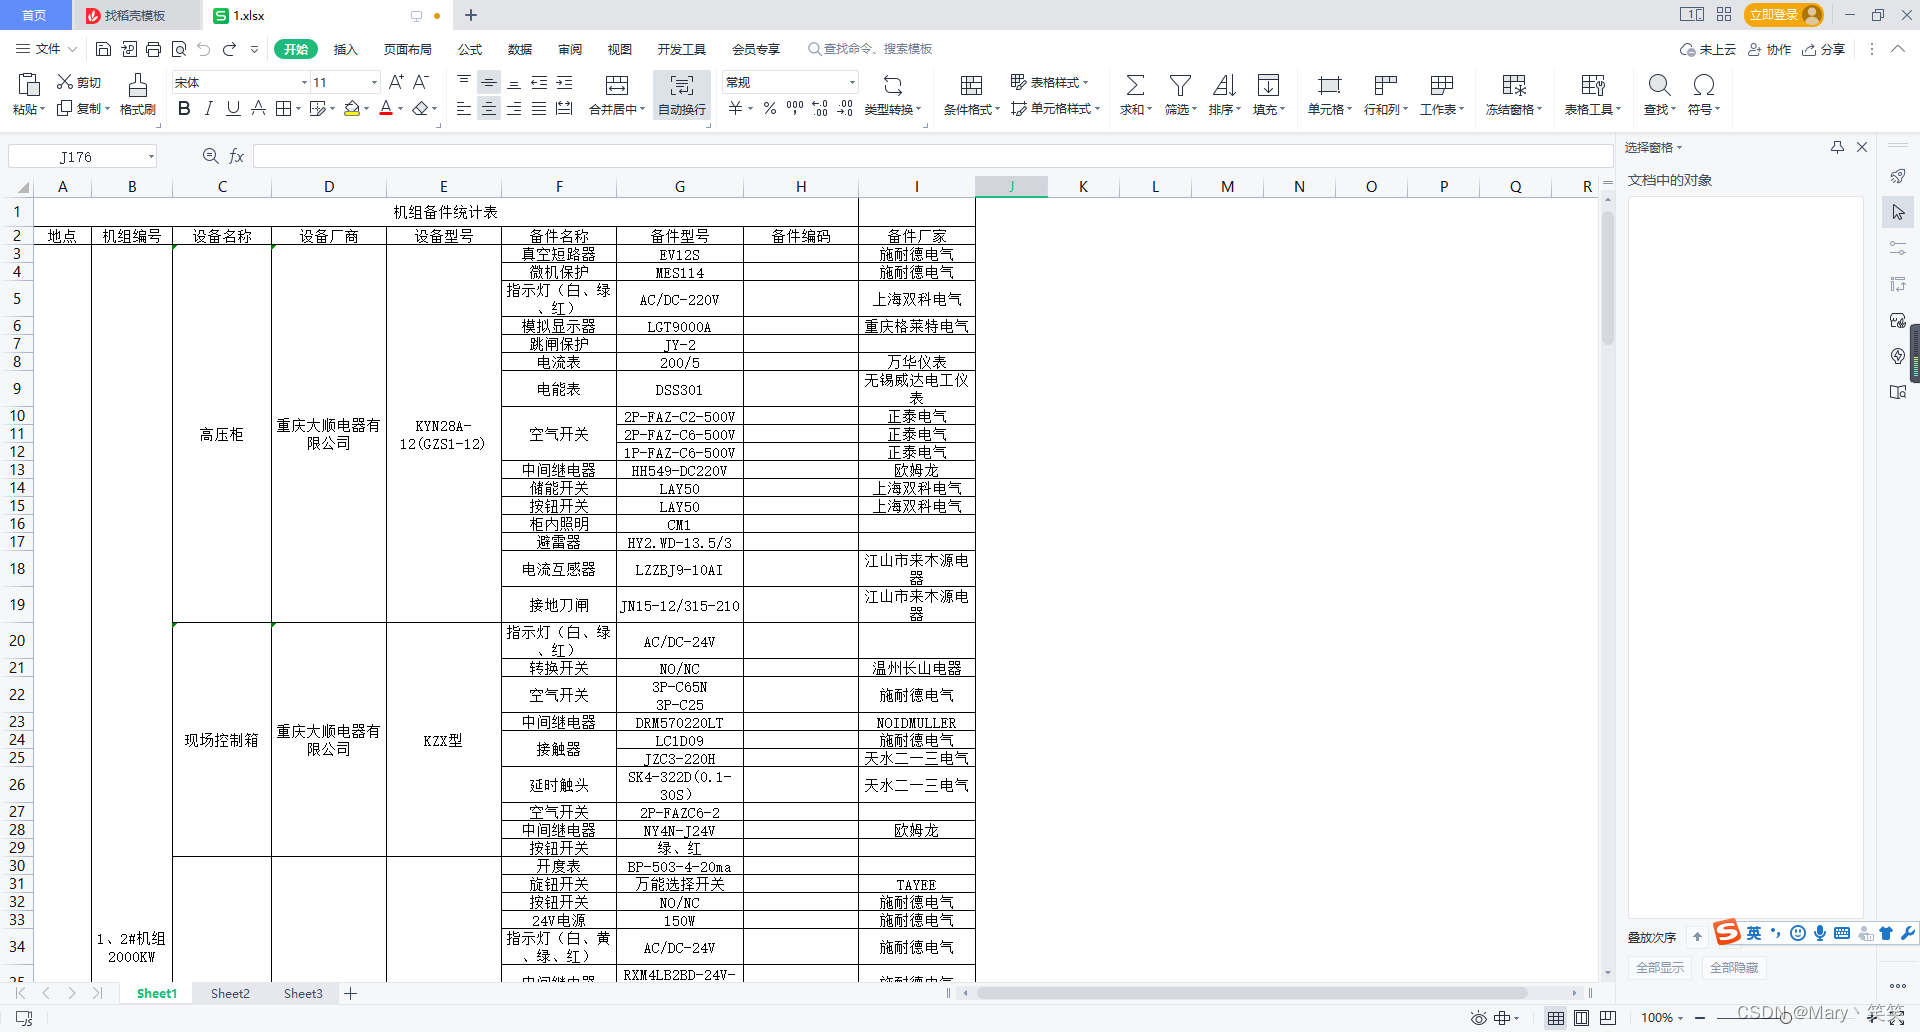Toggle italic formatting

tap(208, 108)
